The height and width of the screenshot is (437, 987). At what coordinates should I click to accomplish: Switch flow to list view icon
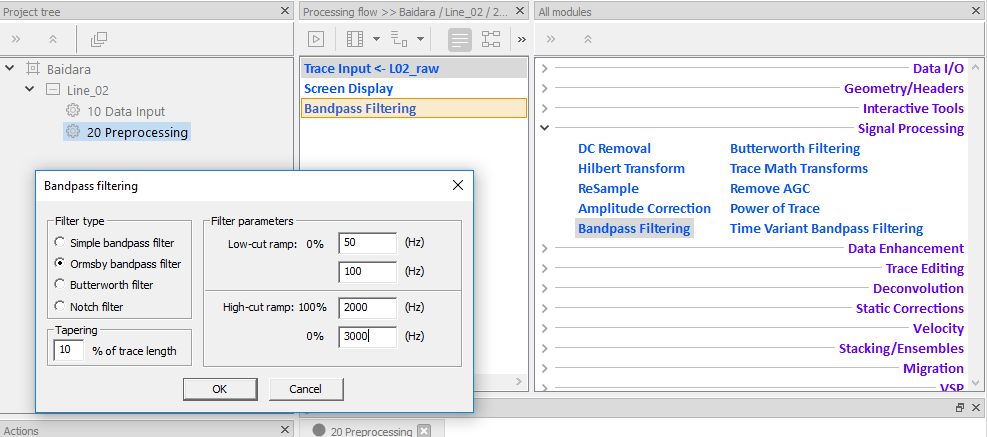click(460, 39)
